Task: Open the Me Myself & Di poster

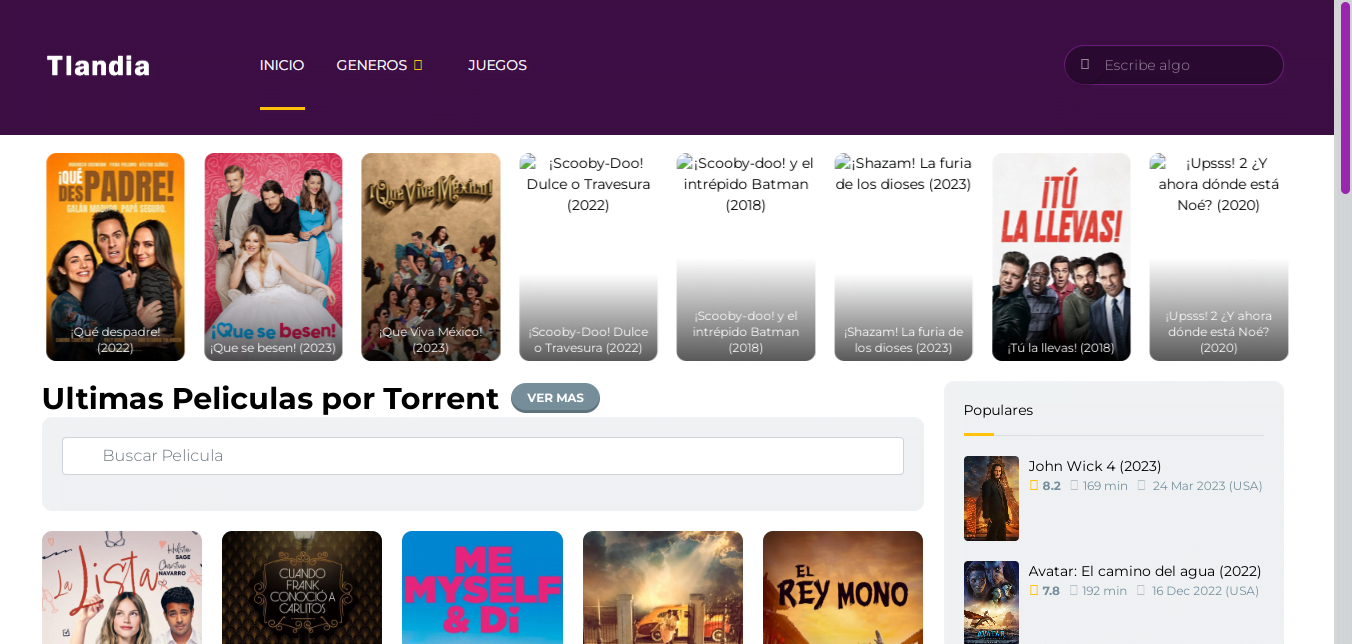Action: coord(482,588)
